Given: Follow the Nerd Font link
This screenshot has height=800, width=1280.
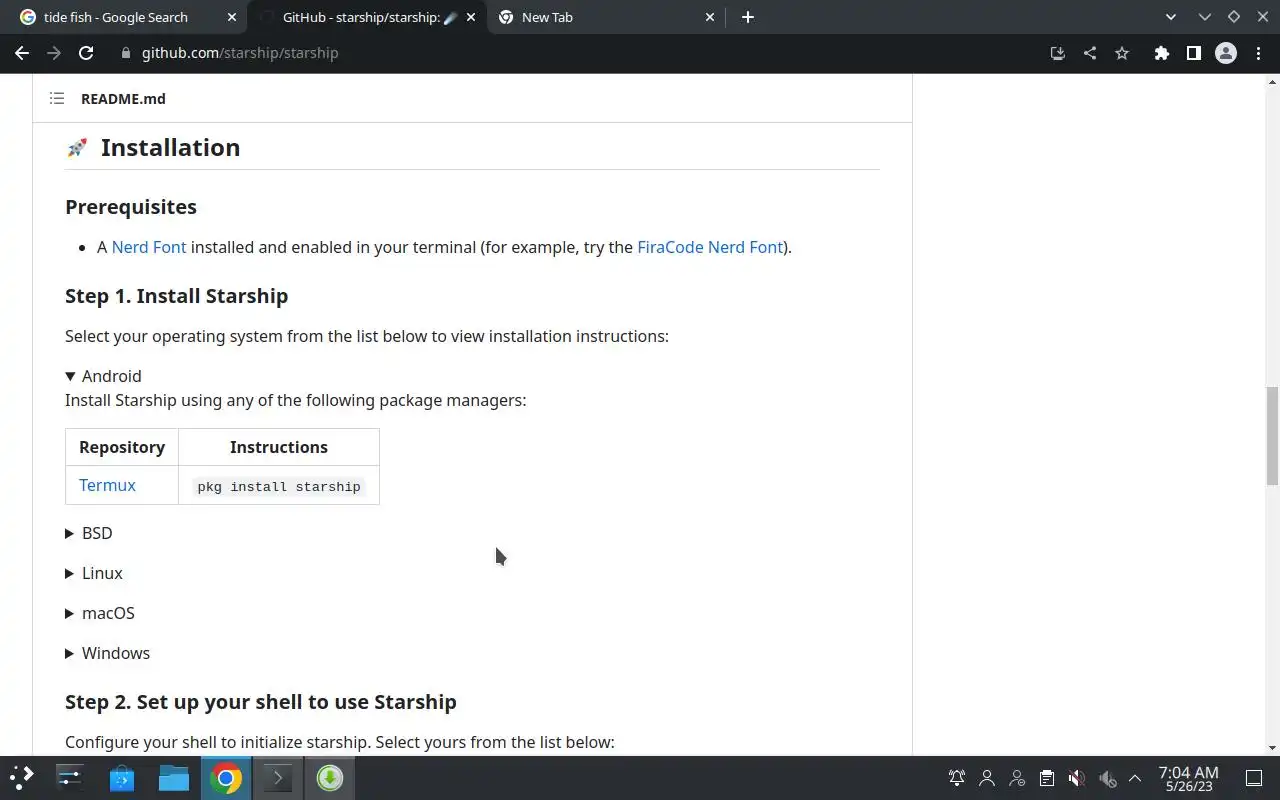Looking at the screenshot, I should click(149, 247).
